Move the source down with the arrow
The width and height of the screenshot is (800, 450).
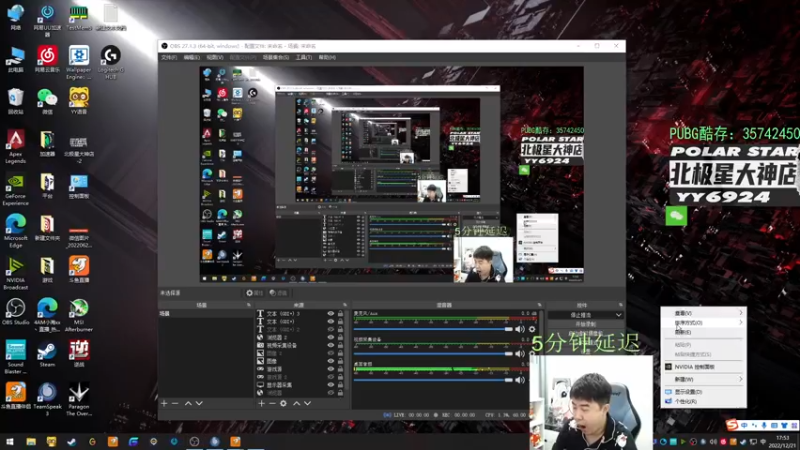[307, 403]
